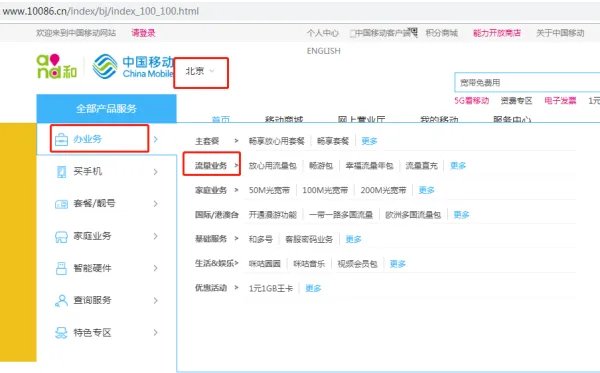600x373 pixels.
Task: Expand the 智能硬件 chevron
Action: click(155, 268)
